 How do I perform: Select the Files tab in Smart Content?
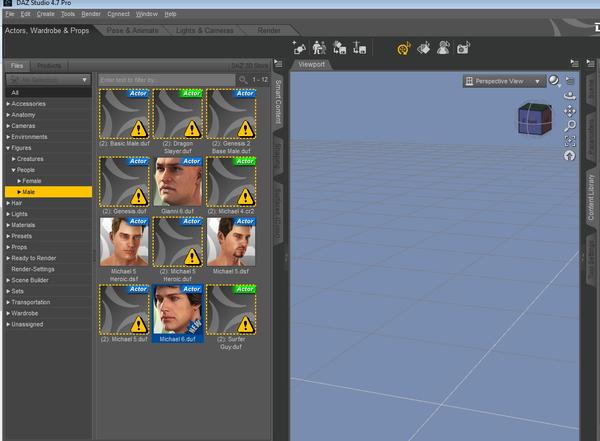[x=17, y=66]
